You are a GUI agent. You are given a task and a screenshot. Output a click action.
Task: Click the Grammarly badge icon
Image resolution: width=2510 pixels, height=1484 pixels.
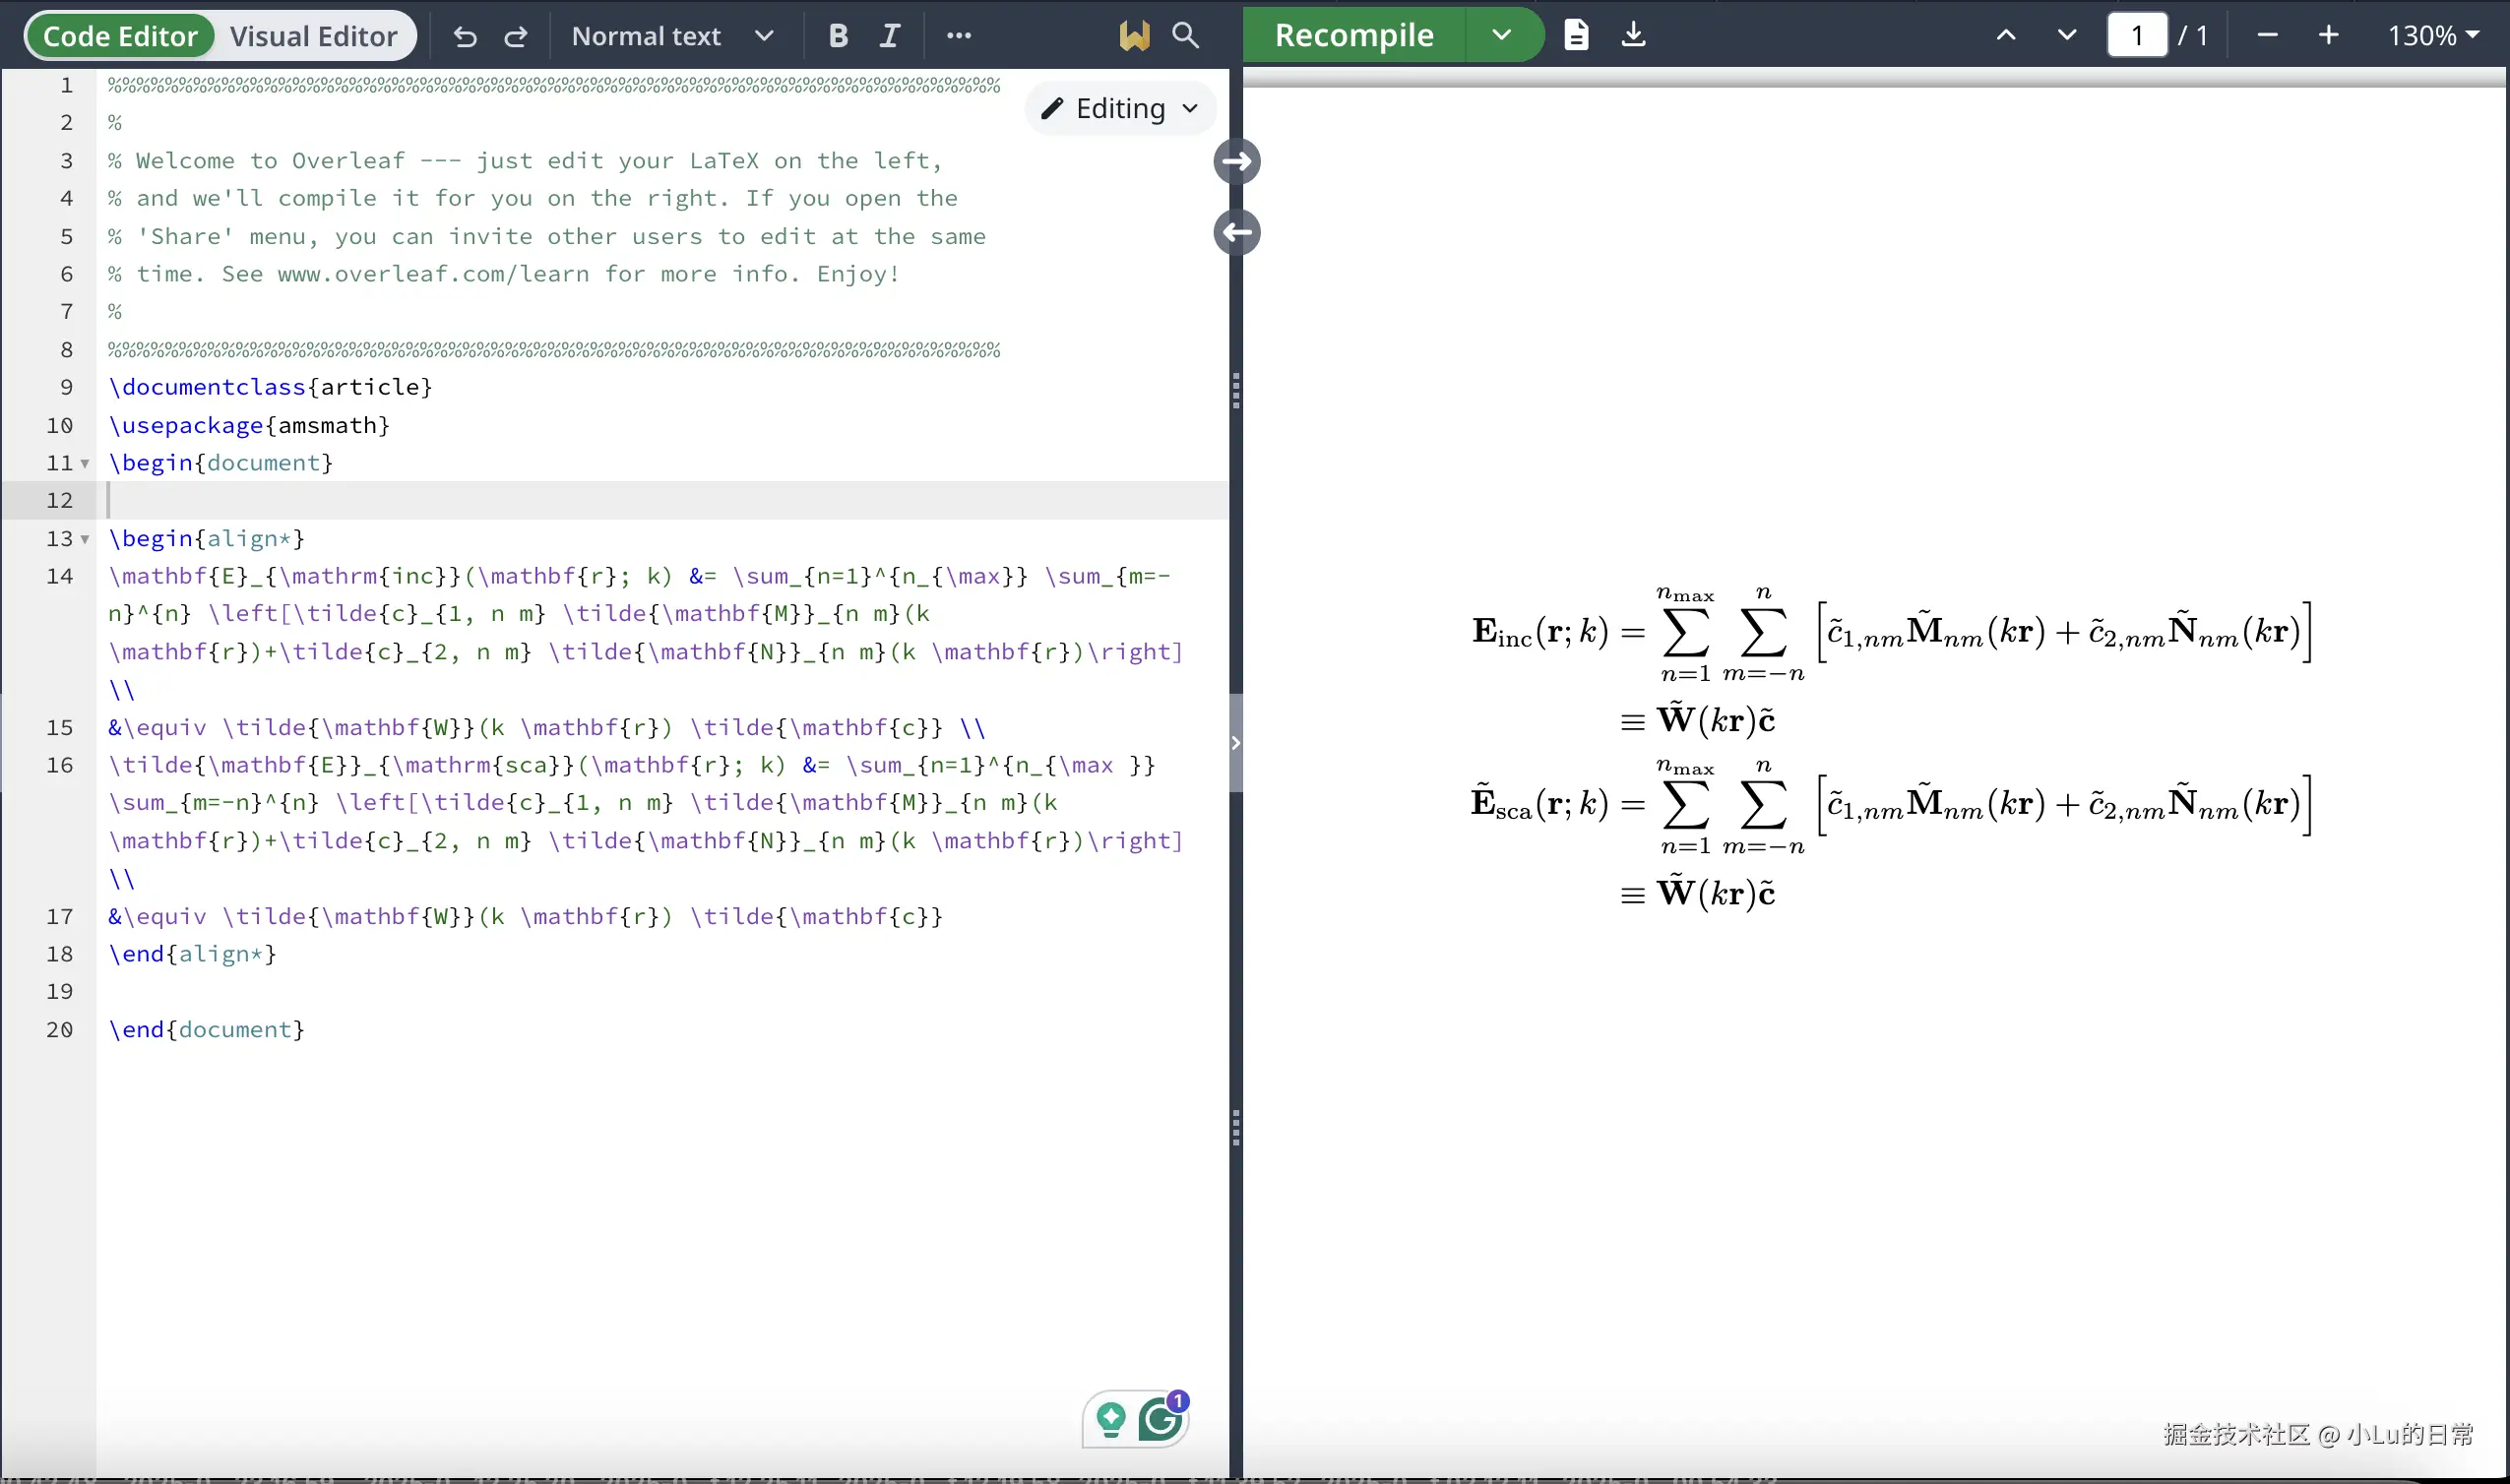point(1161,1418)
